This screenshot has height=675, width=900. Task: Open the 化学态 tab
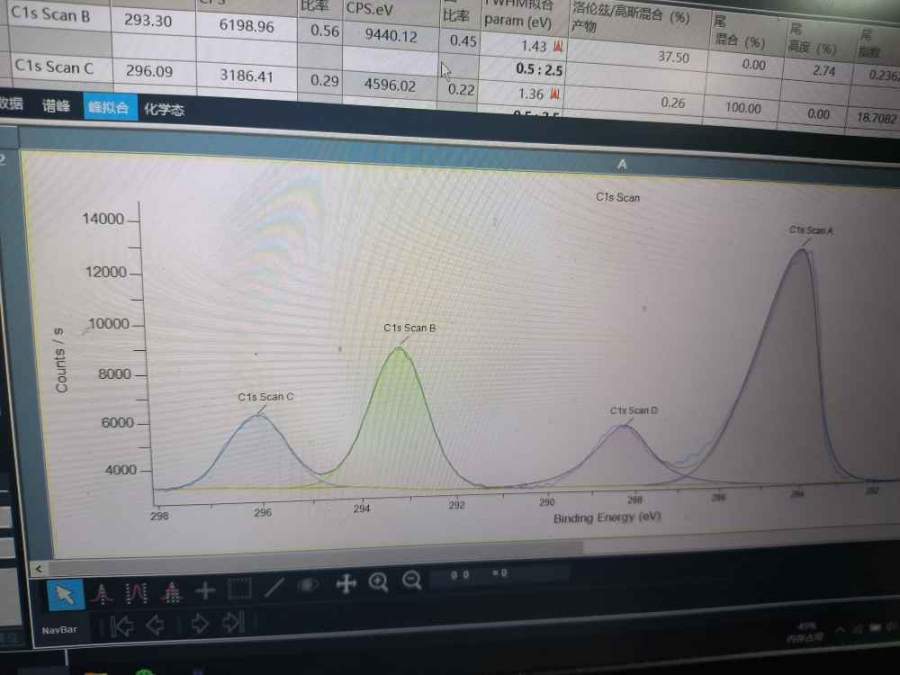pos(163,109)
